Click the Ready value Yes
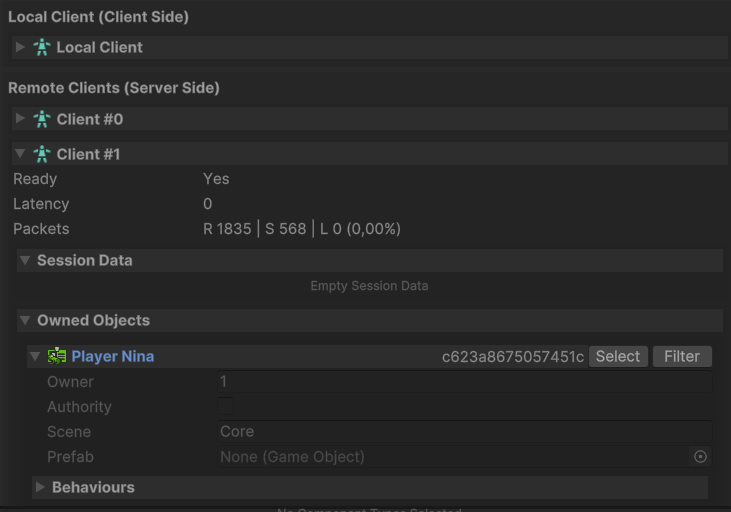731x512 pixels. pyautogui.click(x=216, y=179)
